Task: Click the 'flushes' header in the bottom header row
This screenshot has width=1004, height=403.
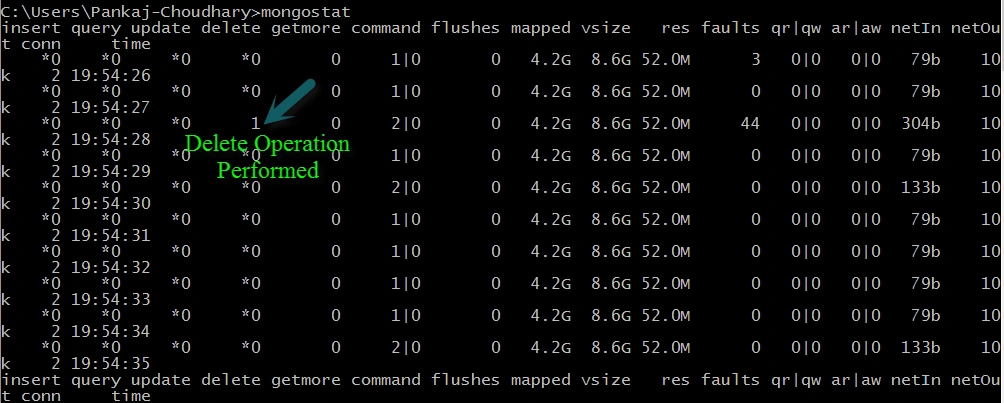Action: click(x=466, y=380)
